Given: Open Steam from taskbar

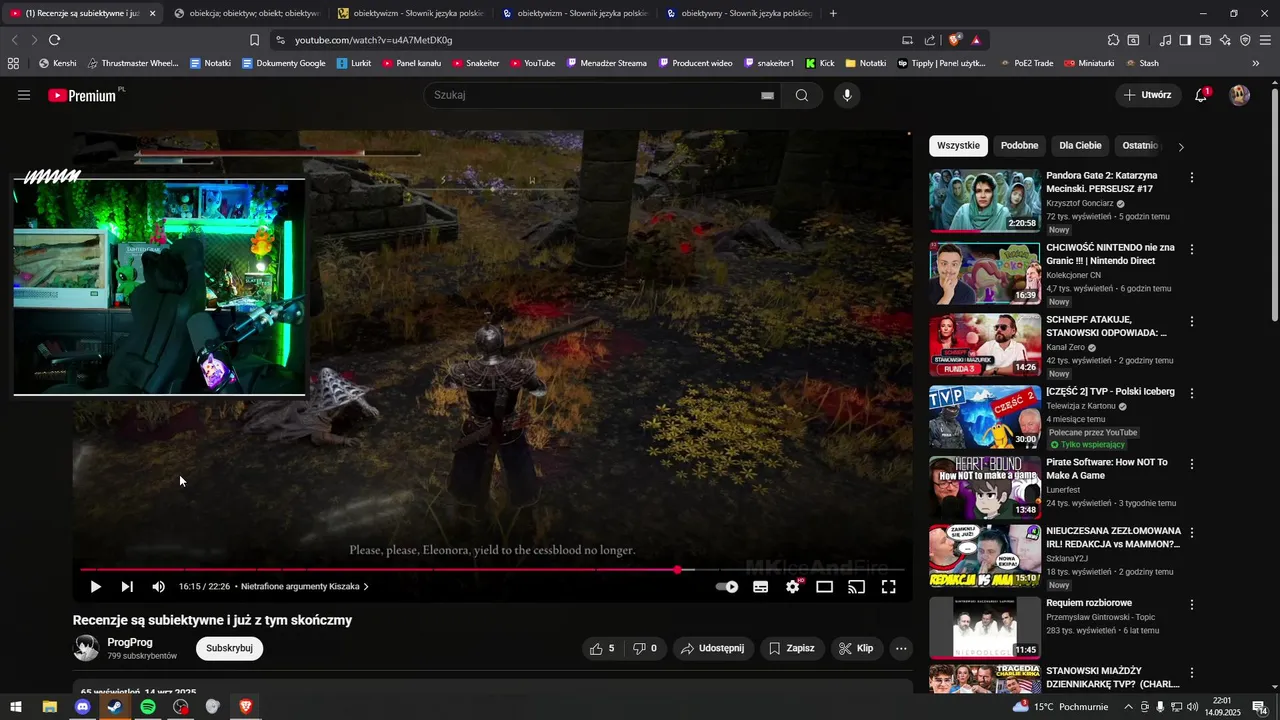Looking at the screenshot, I should point(115,707).
